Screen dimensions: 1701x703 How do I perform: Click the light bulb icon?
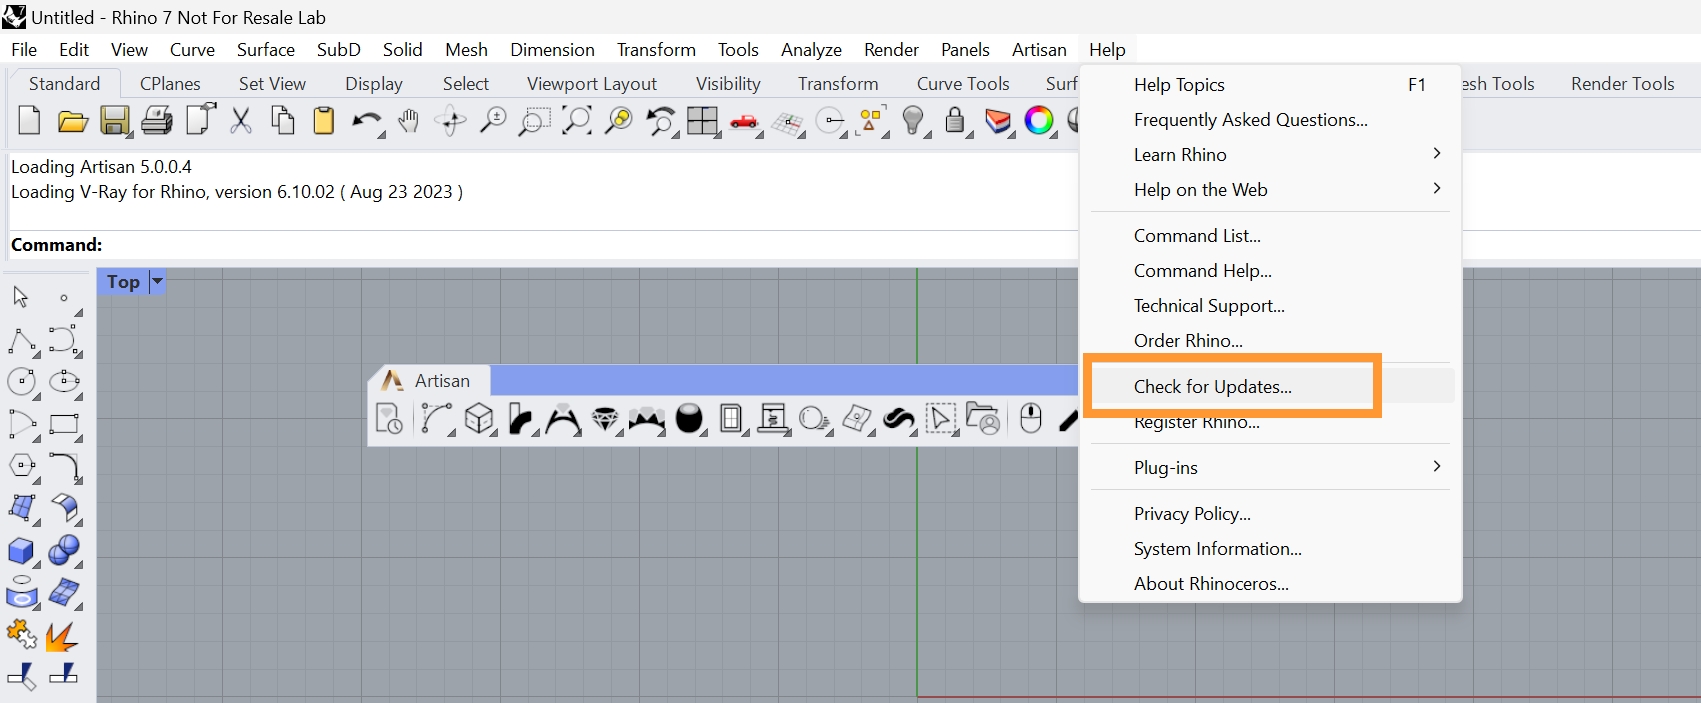[x=912, y=121]
